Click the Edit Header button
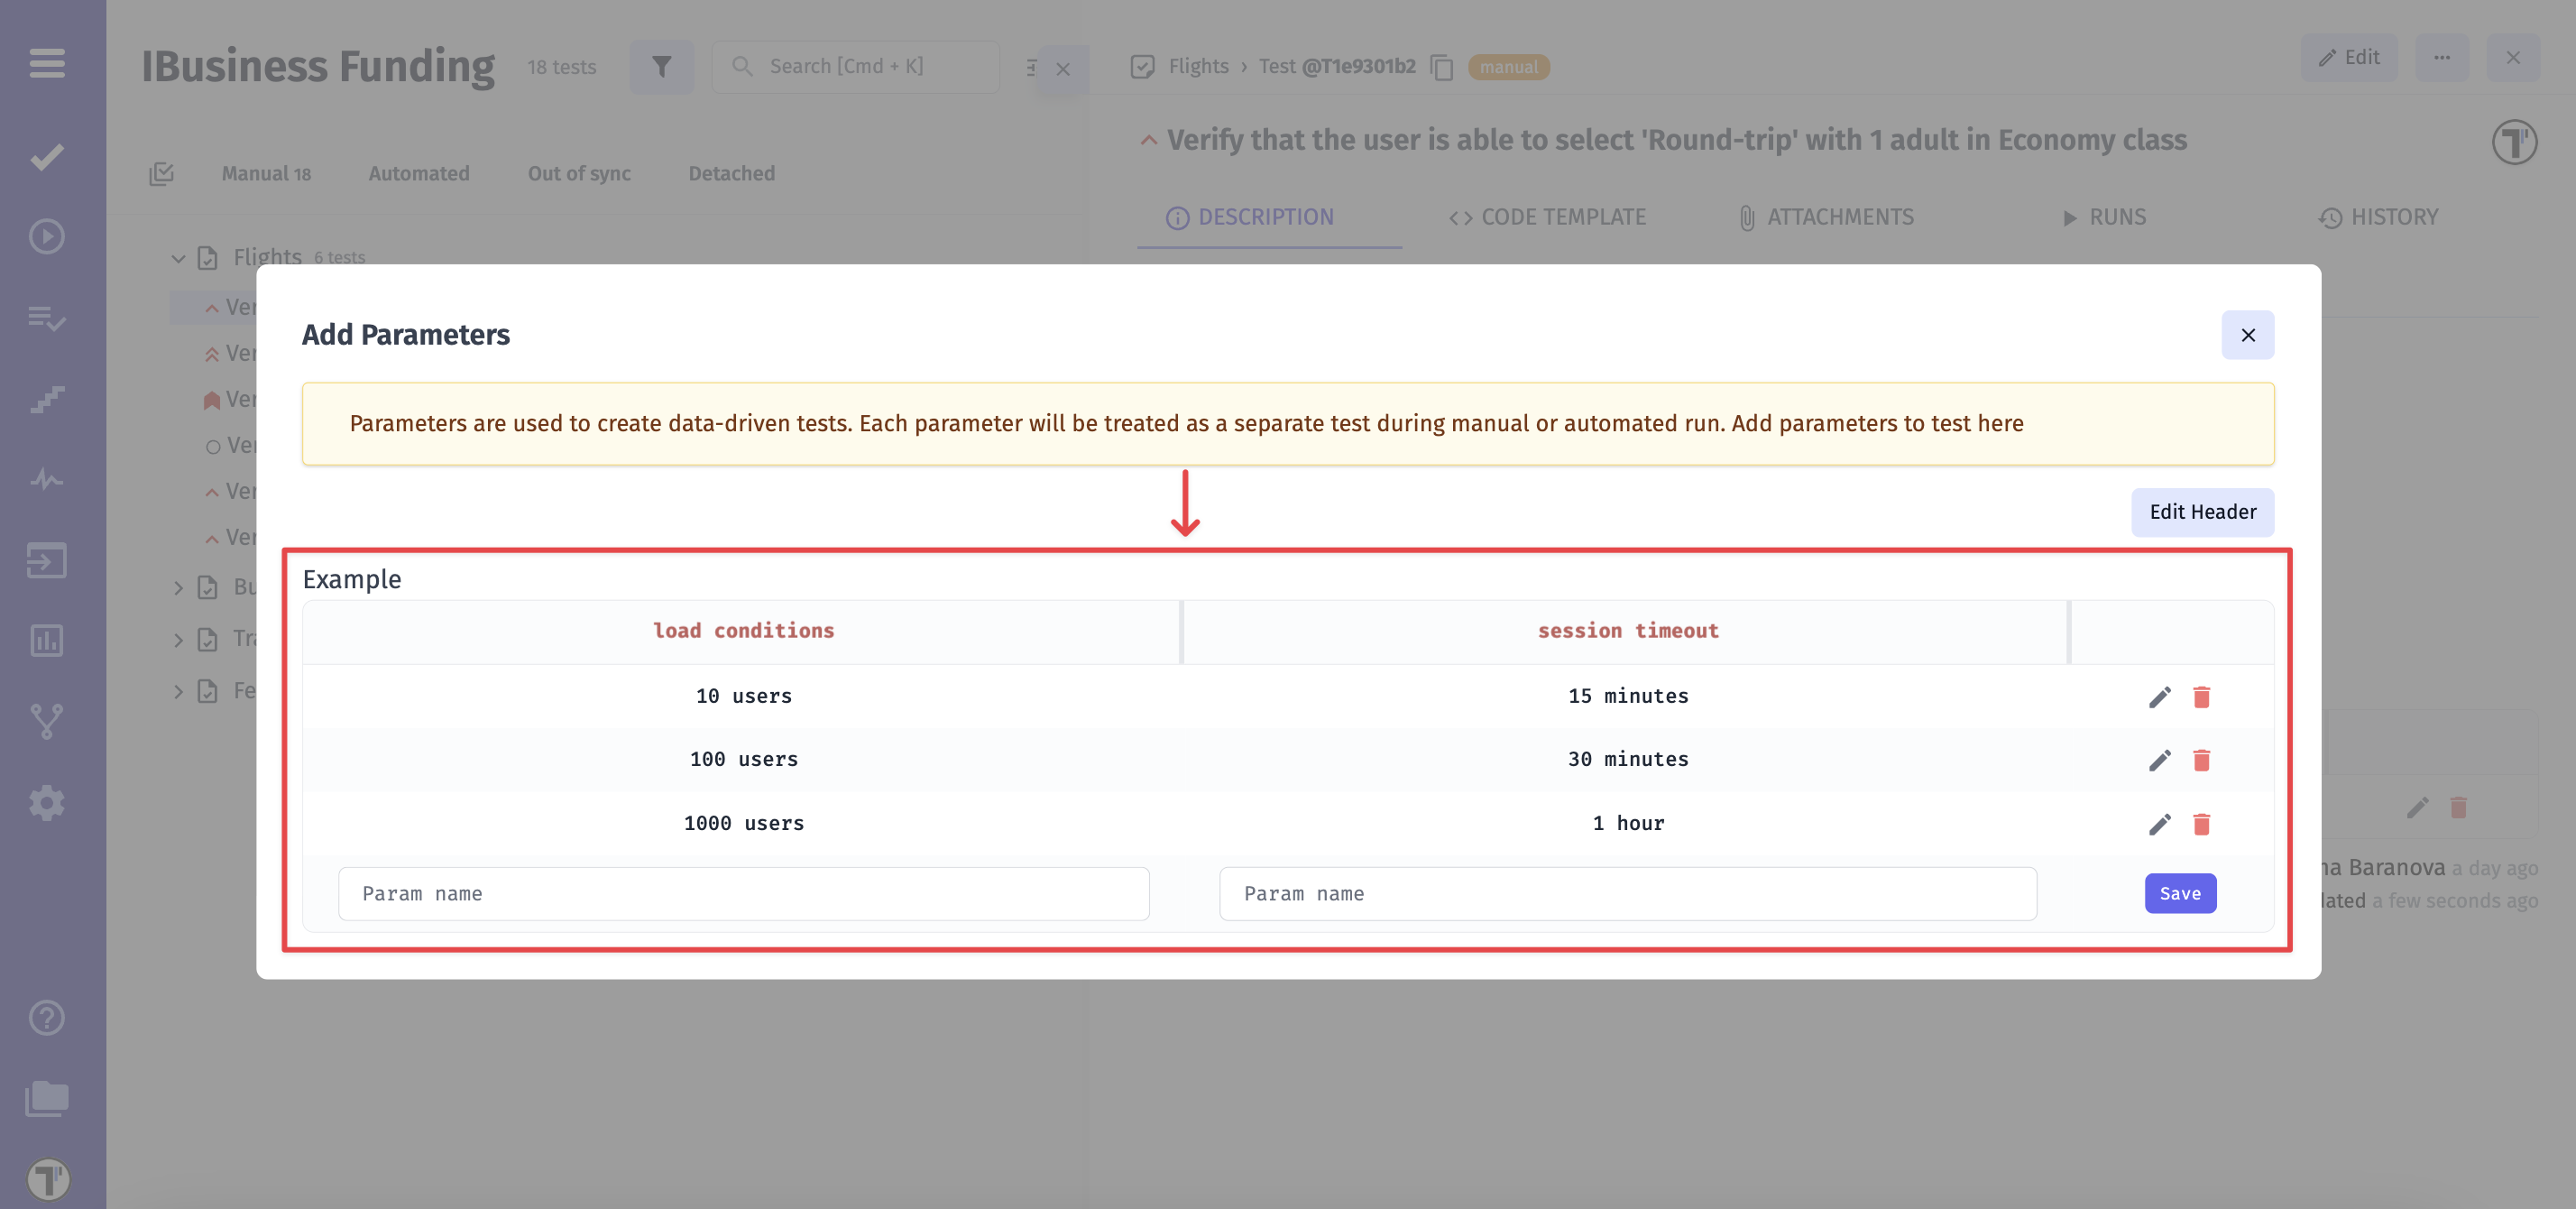This screenshot has height=1209, width=2576. 2202,512
